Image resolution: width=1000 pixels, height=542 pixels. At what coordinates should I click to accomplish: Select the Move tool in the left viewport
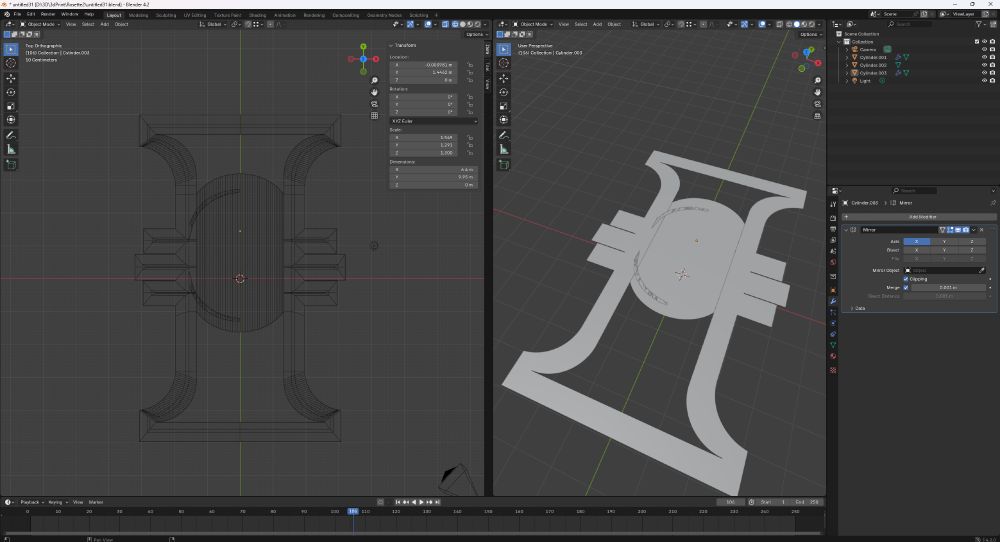click(x=11, y=78)
